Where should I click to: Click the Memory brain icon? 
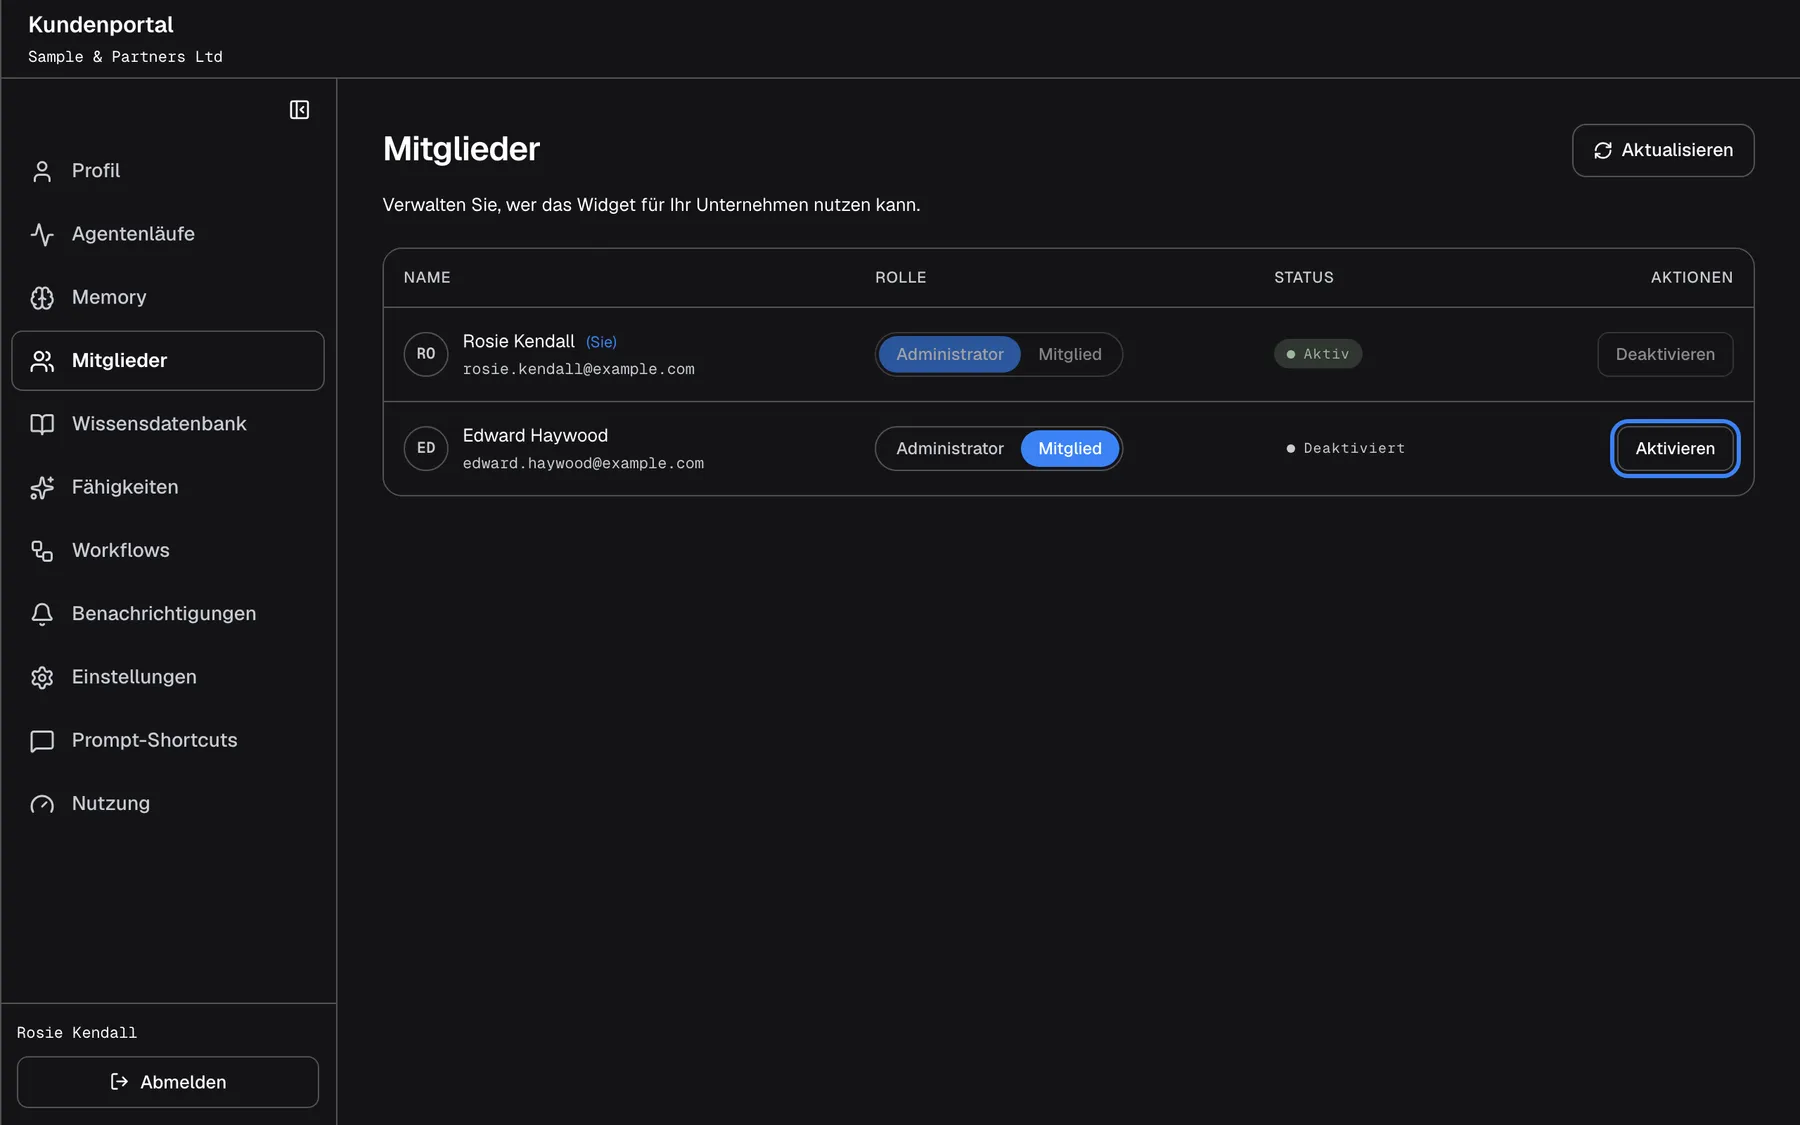[x=42, y=297]
